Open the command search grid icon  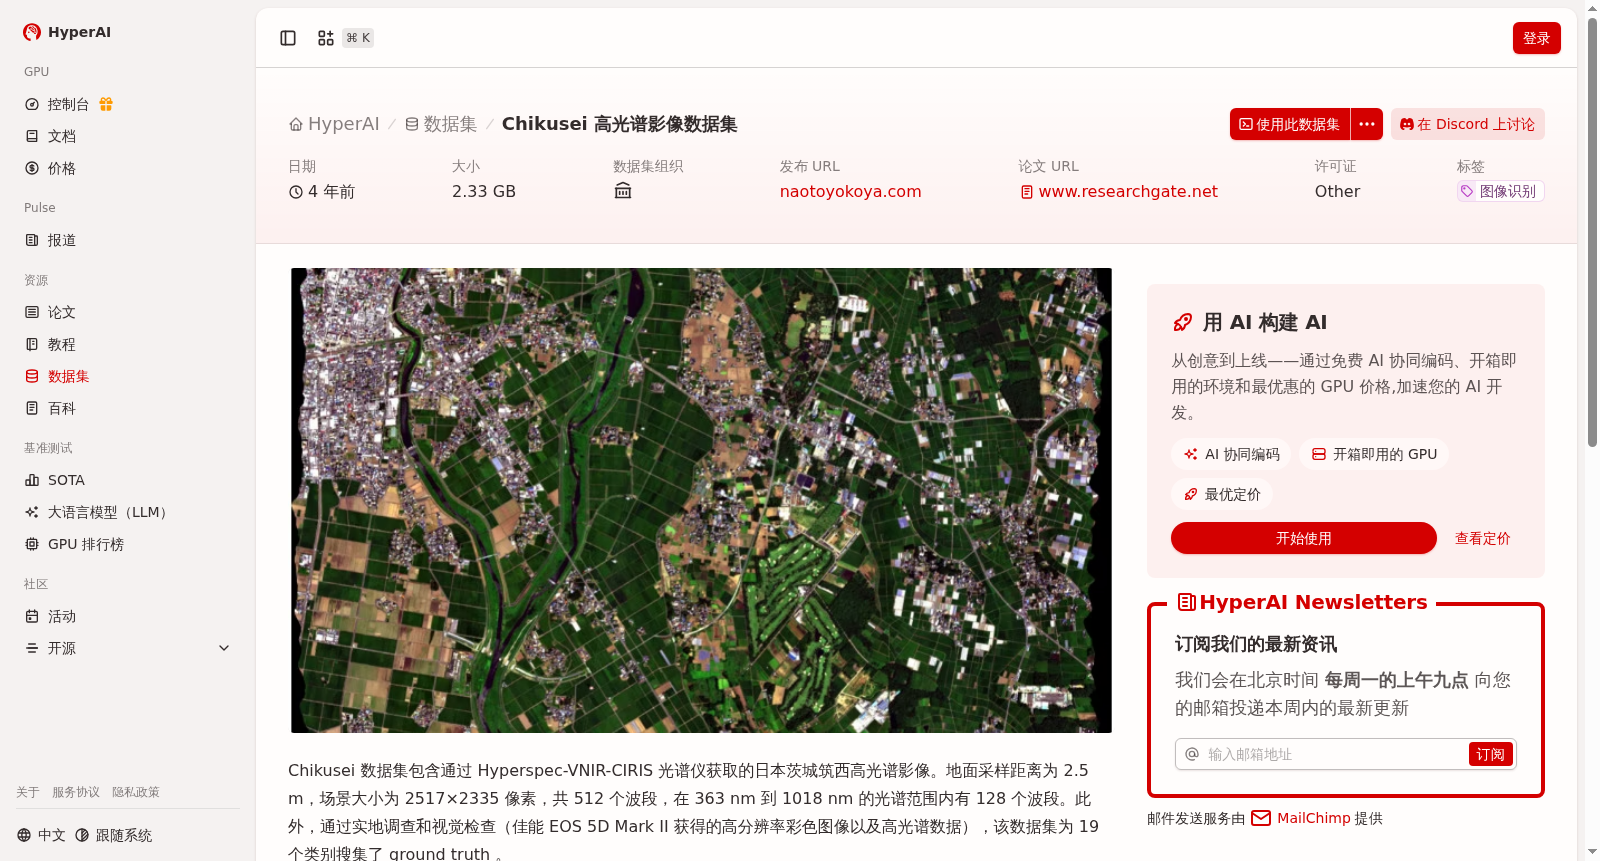click(x=326, y=38)
